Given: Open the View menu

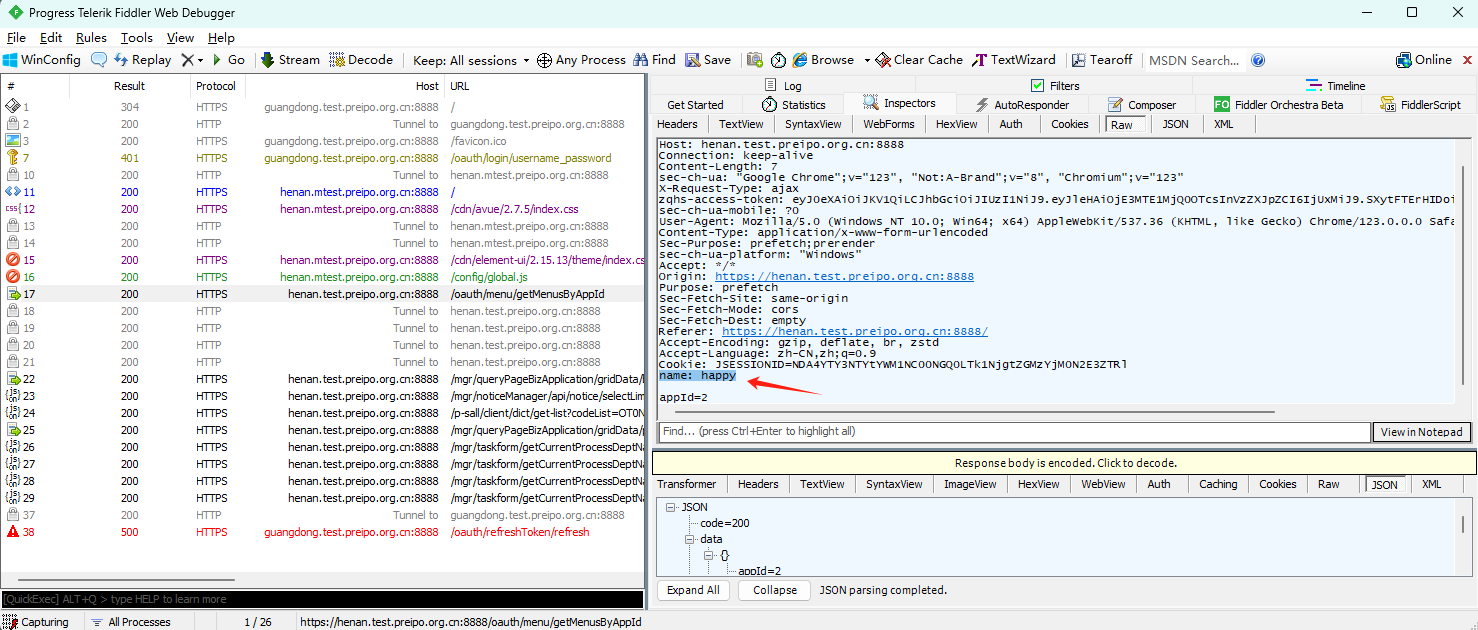Looking at the screenshot, I should pos(180,37).
